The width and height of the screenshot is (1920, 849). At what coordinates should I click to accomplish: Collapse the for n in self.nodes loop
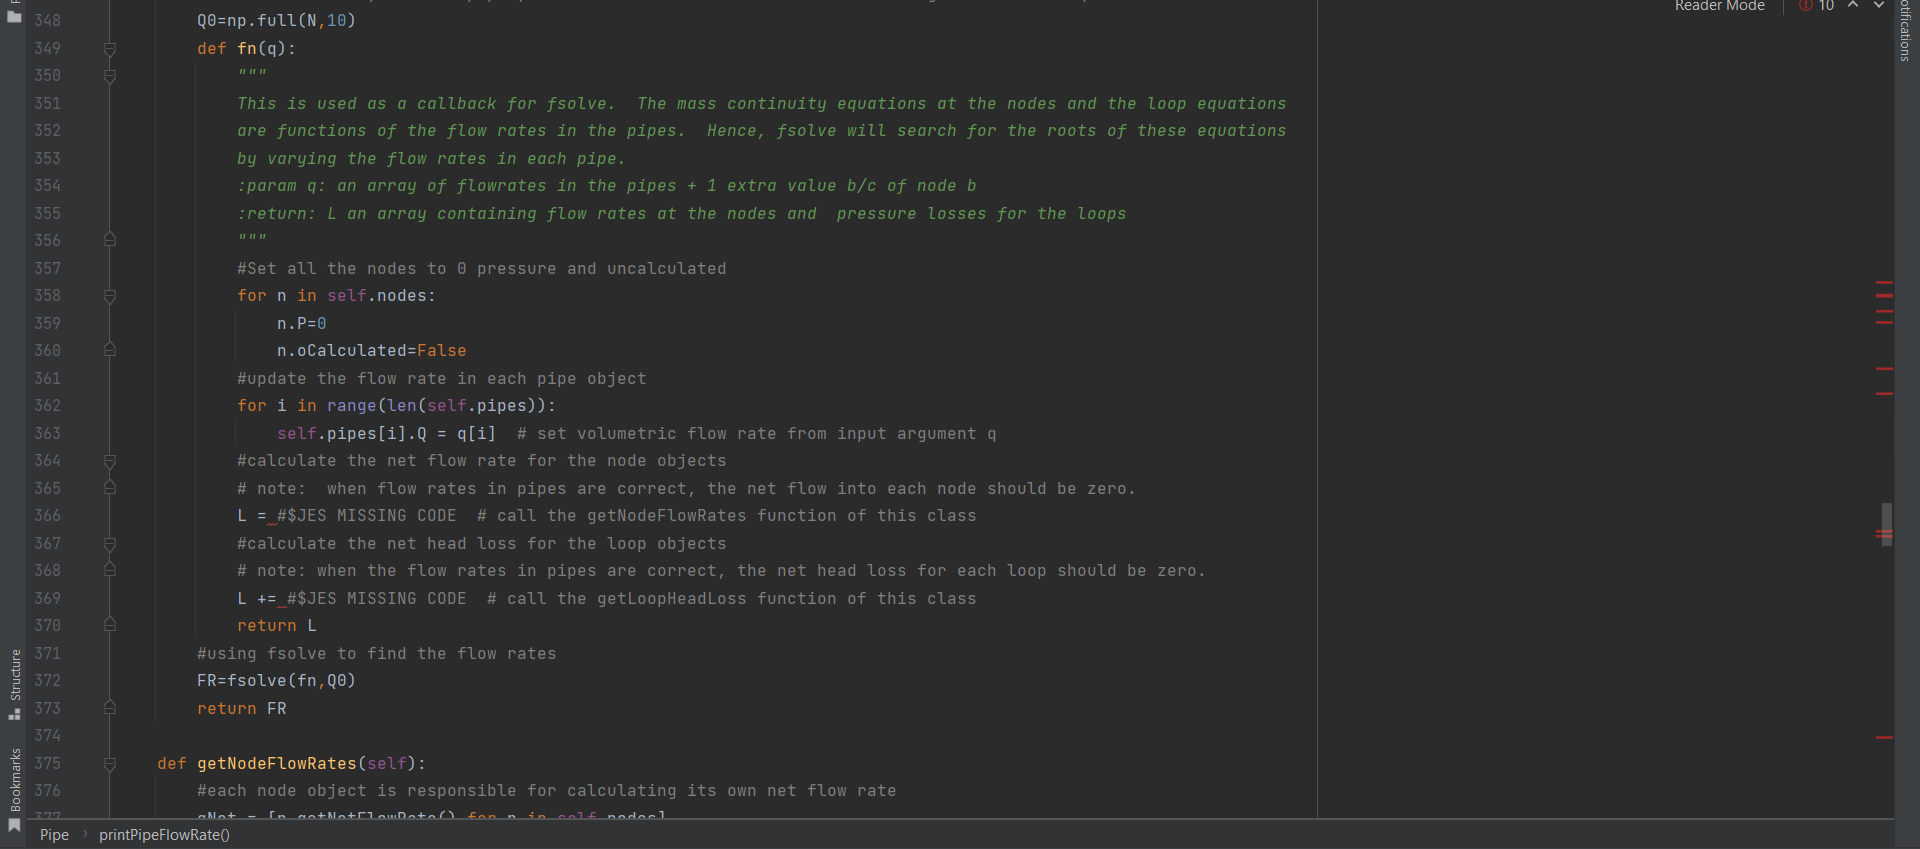(110, 297)
